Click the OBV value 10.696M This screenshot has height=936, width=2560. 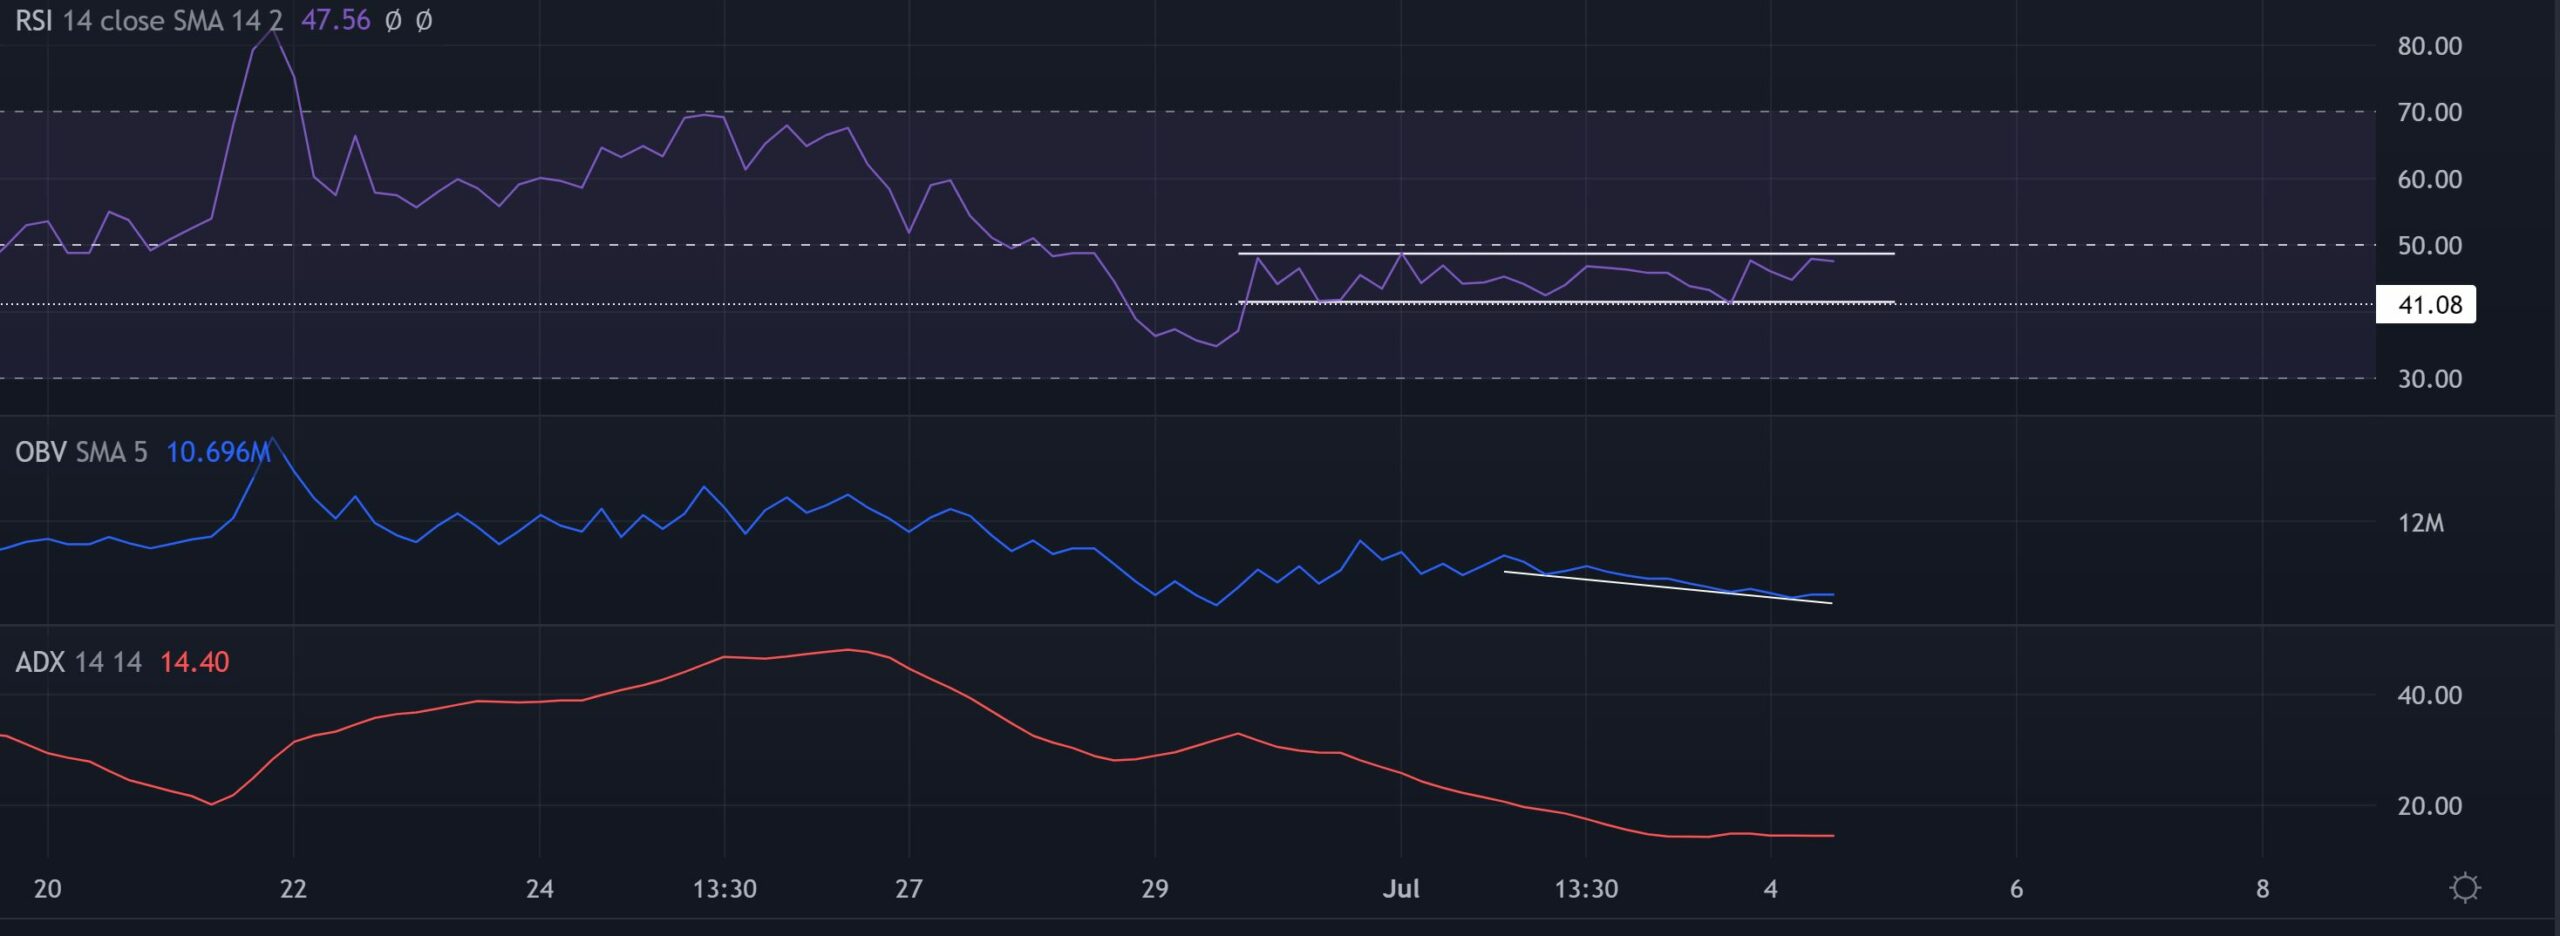coord(217,452)
